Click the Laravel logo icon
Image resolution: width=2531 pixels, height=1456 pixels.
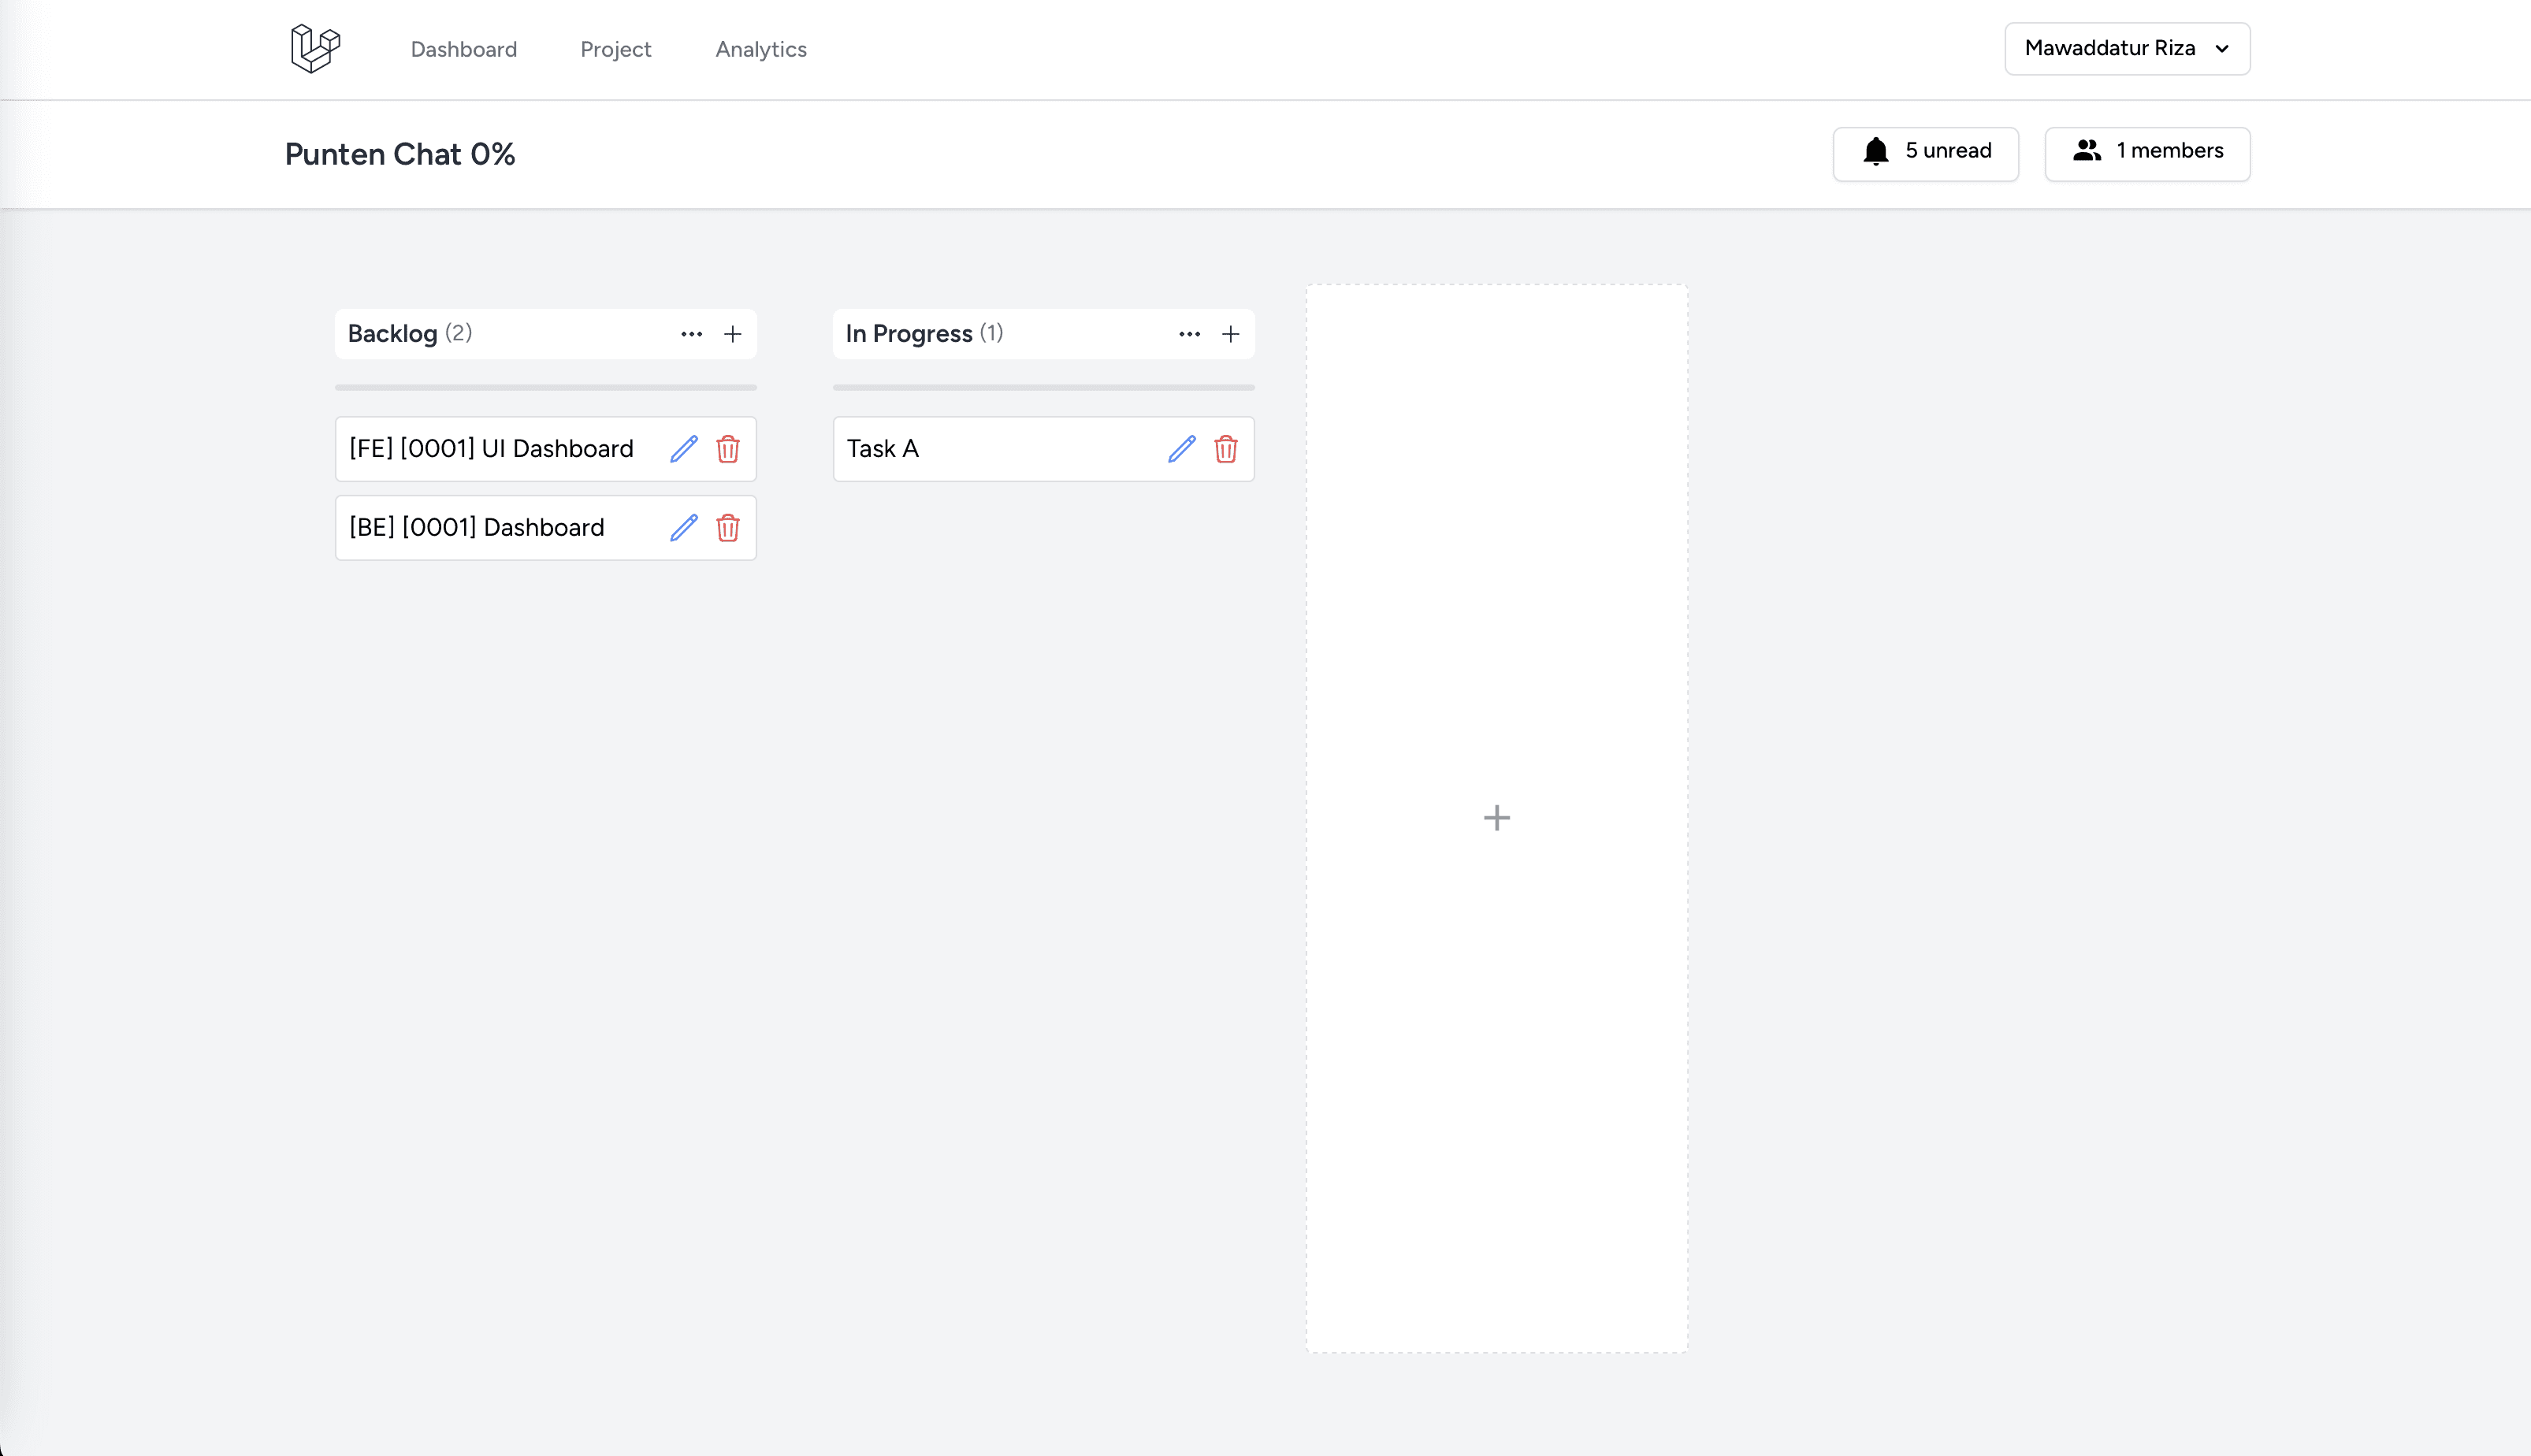click(x=315, y=48)
